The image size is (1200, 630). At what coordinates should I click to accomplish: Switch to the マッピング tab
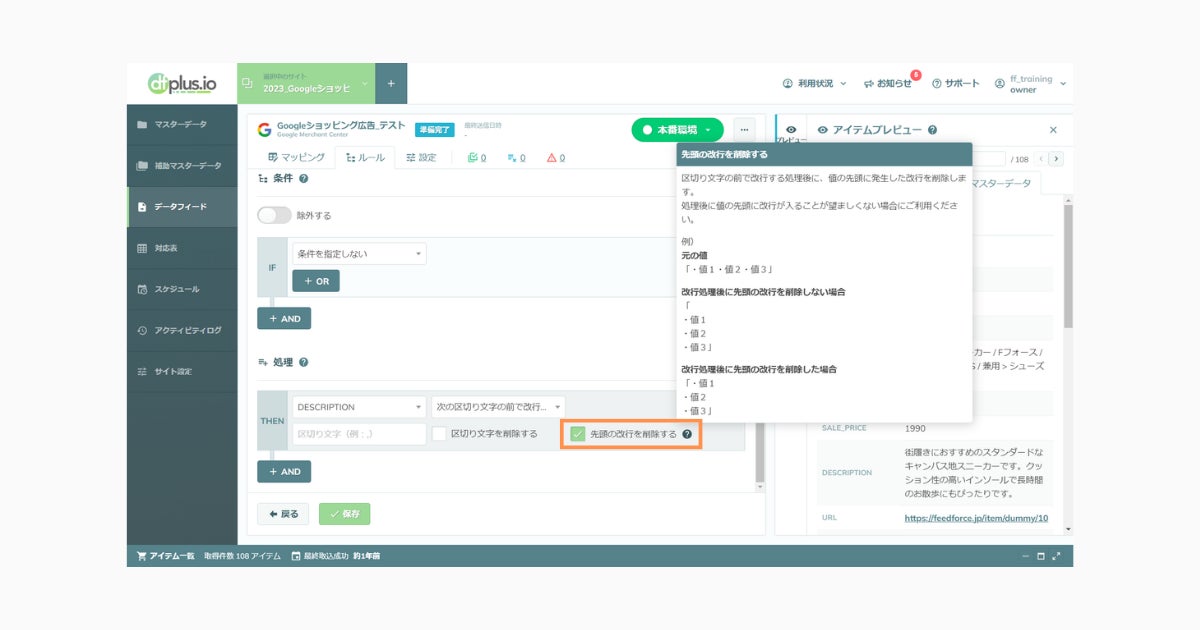tap(297, 158)
